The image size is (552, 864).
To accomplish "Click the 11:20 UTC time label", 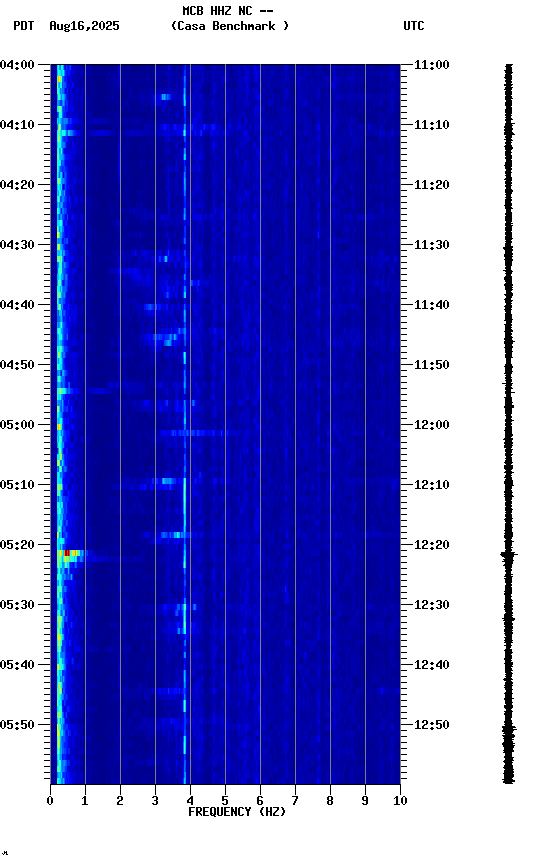I will [x=431, y=185].
